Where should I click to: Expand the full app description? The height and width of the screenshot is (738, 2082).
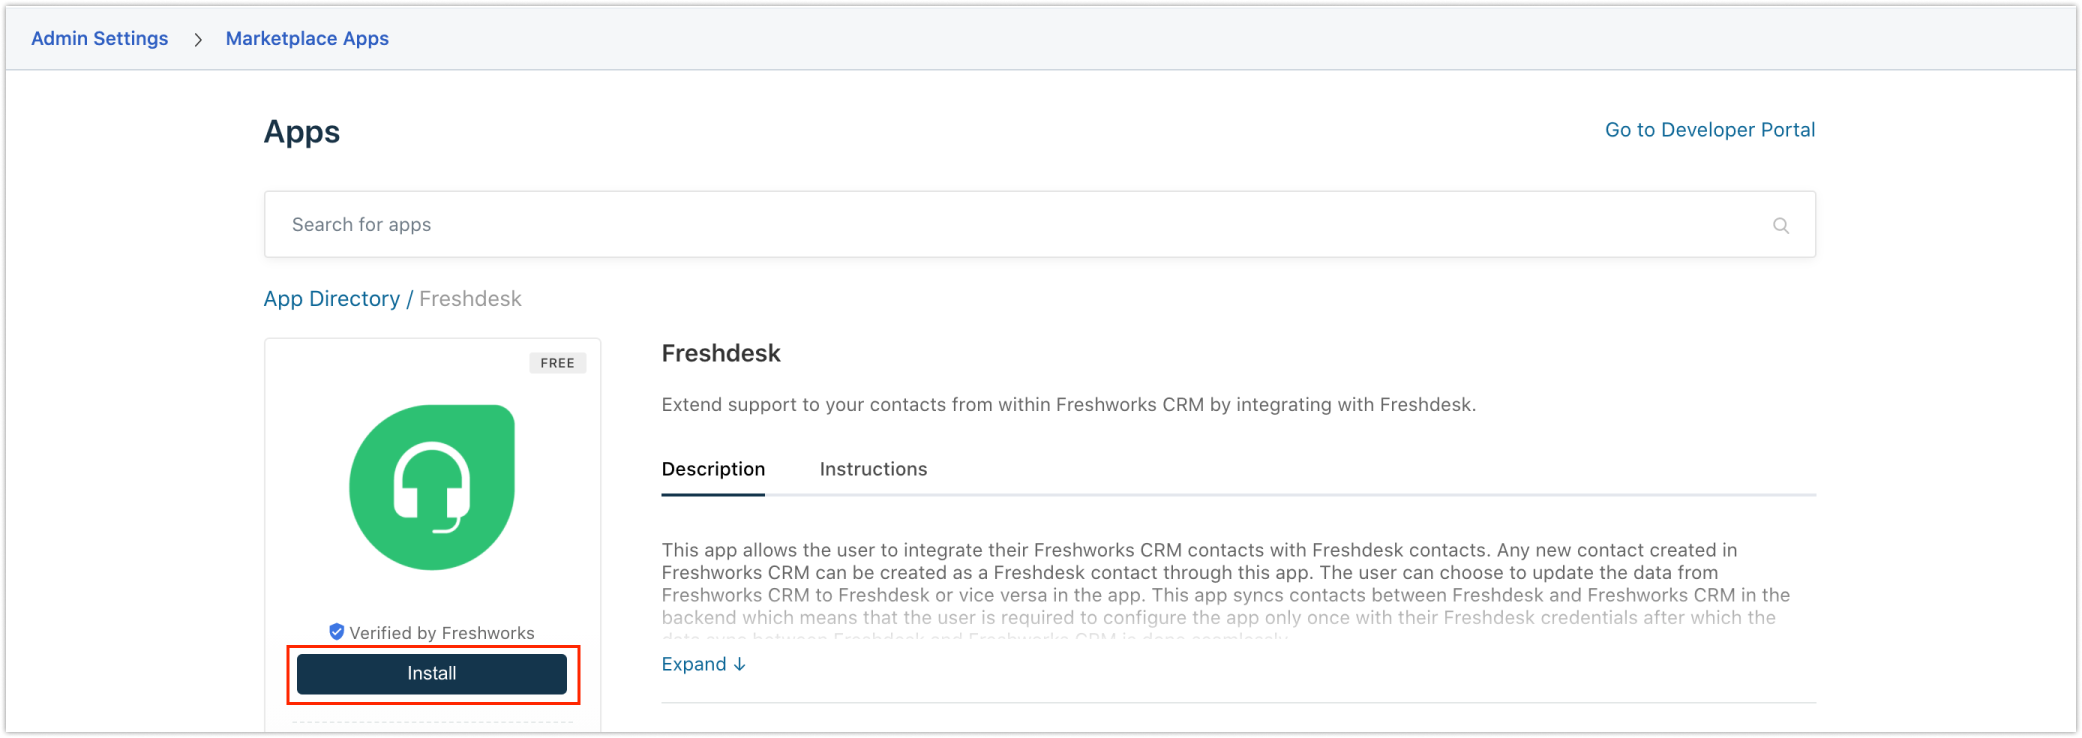click(704, 664)
